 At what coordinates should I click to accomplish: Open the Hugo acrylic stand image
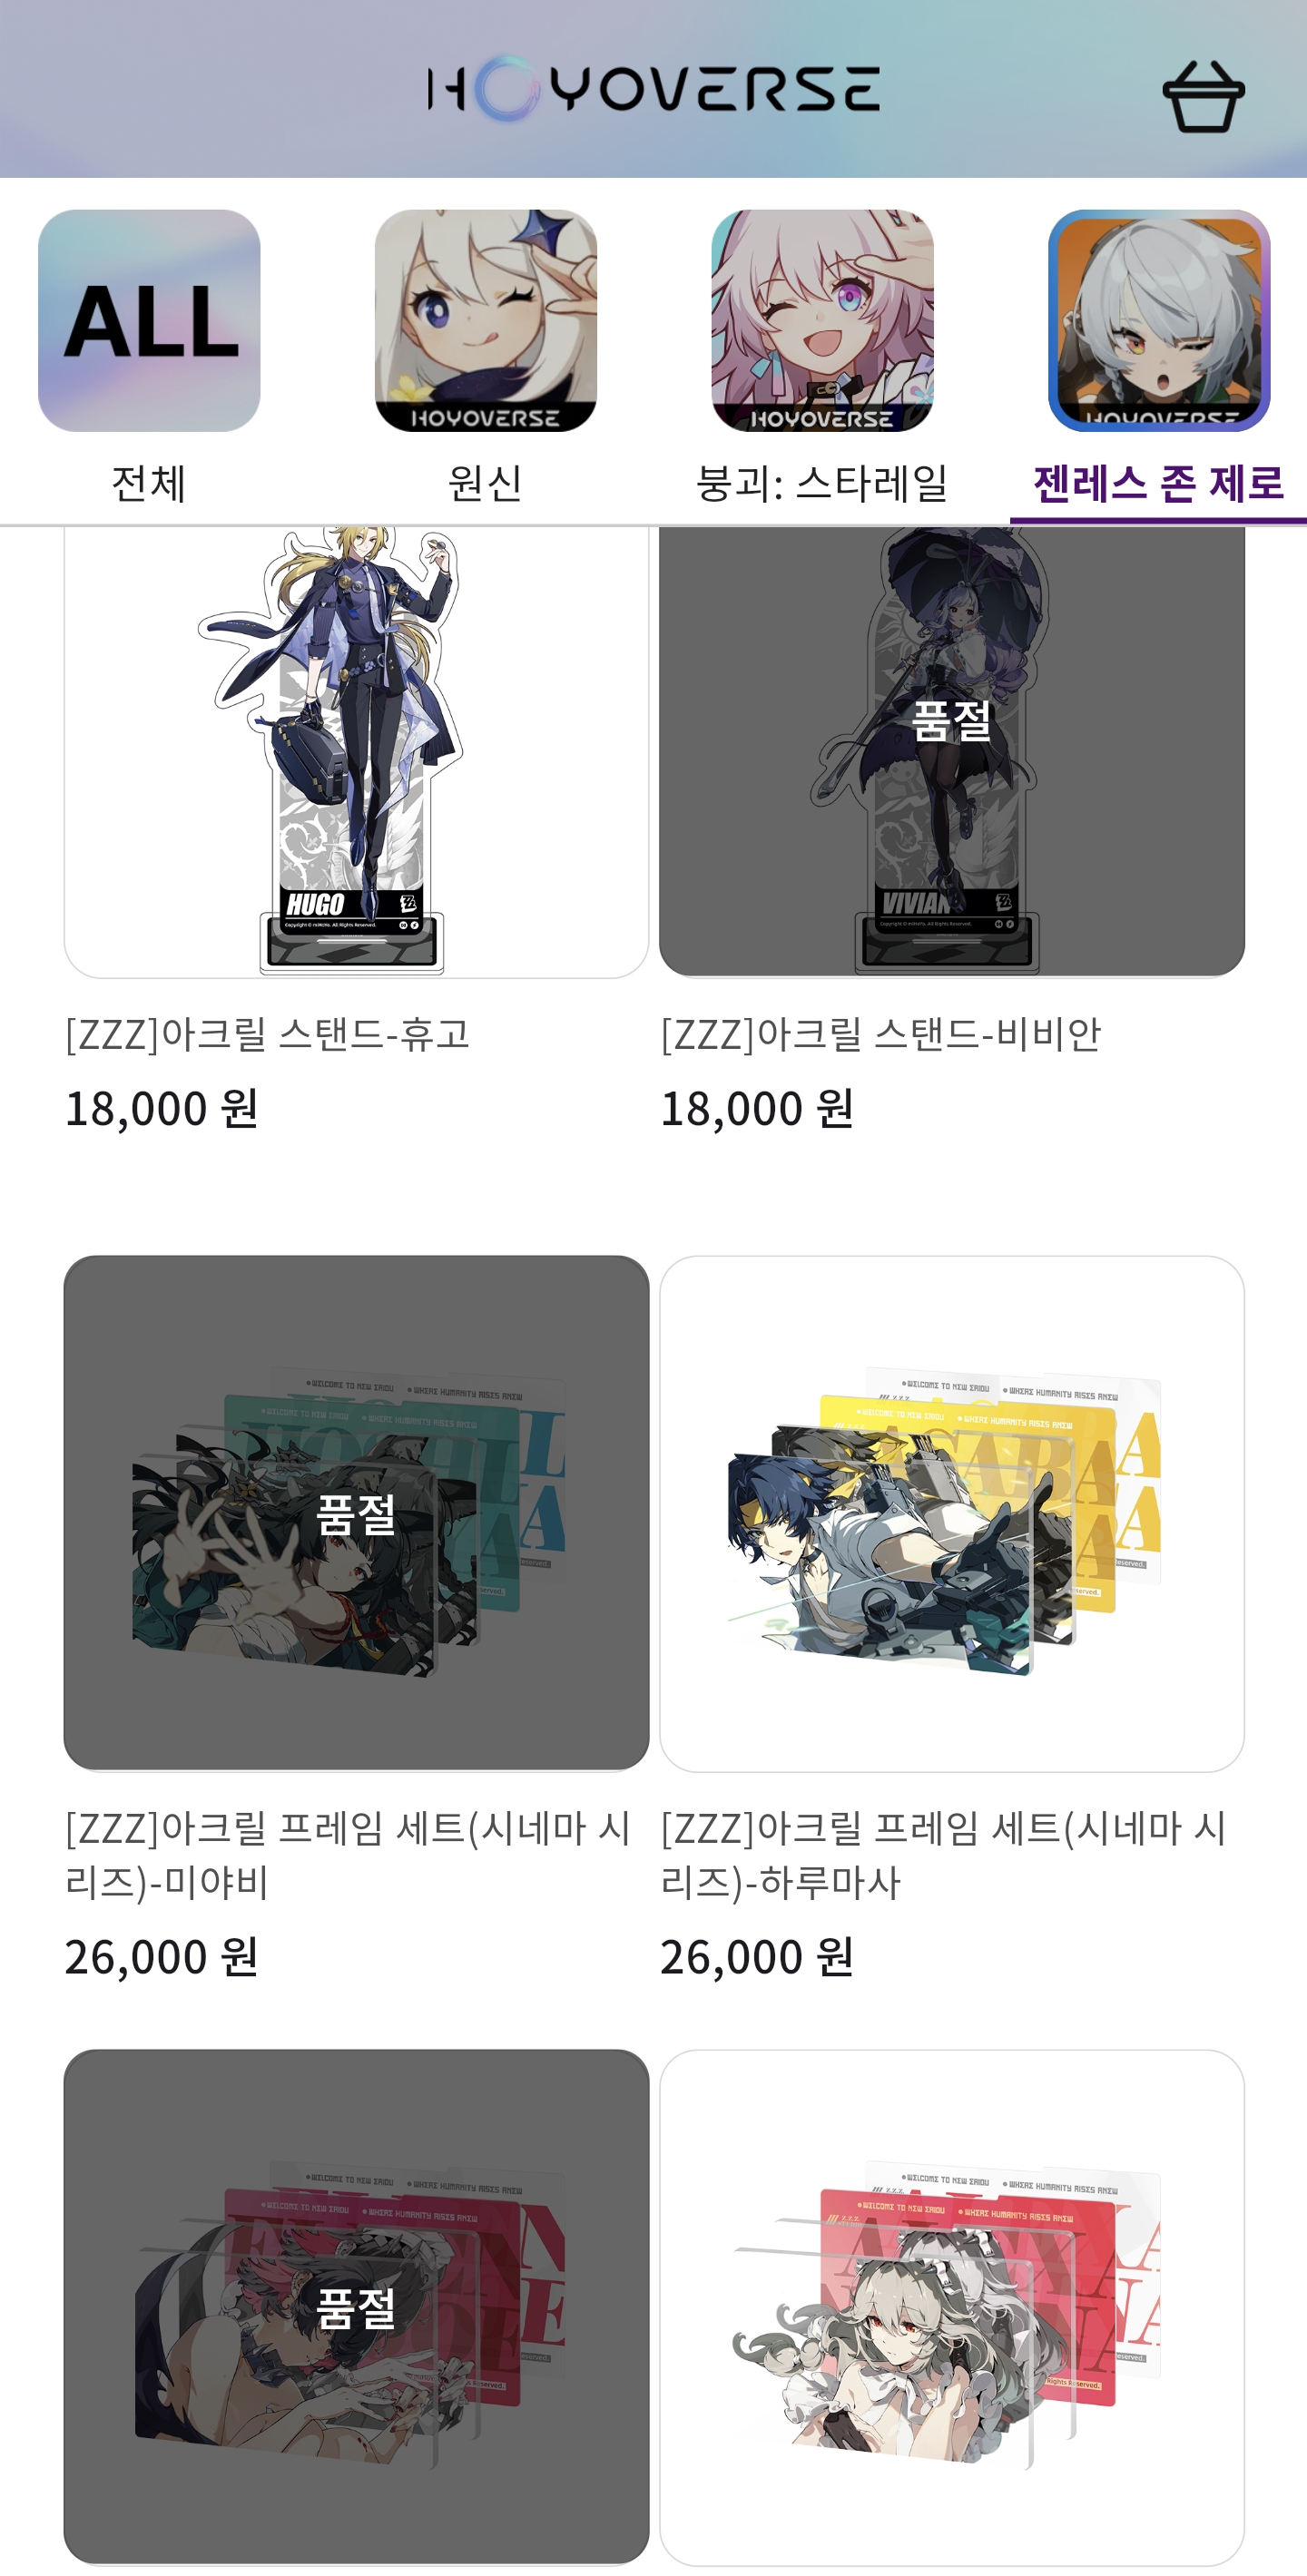[x=356, y=752]
